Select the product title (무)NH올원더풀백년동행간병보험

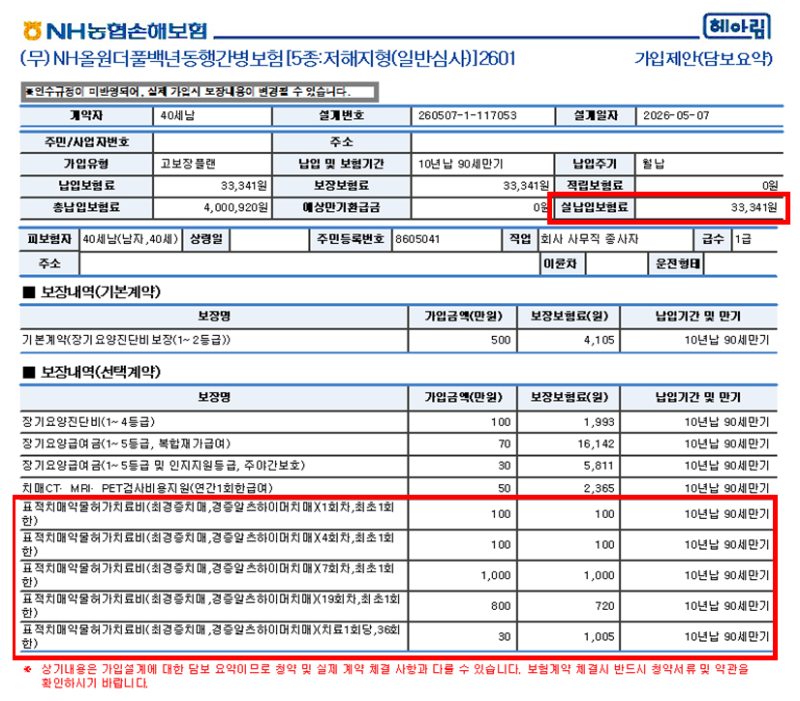267,59
